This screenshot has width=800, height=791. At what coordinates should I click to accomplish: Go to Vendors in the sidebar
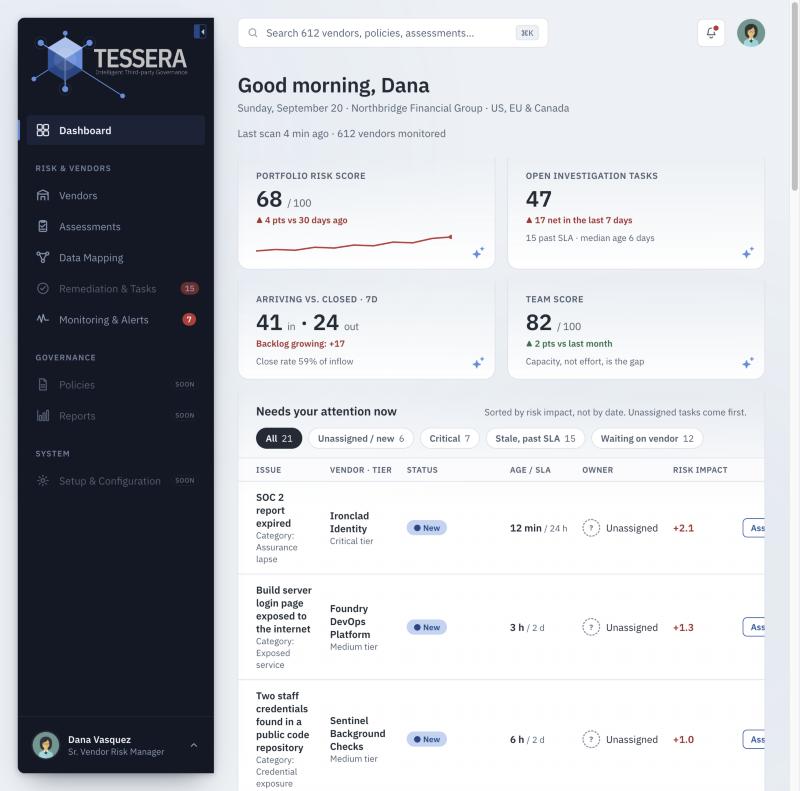click(x=116, y=195)
